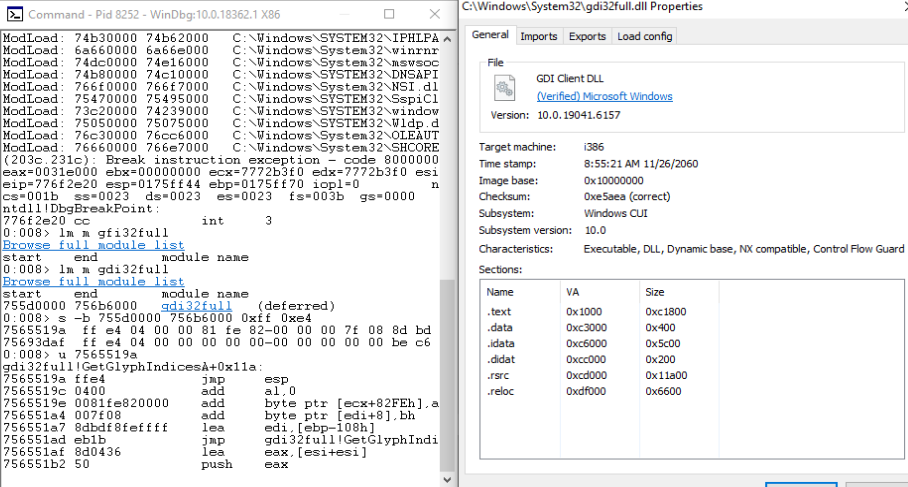Click the gdi32full module link

(196, 306)
